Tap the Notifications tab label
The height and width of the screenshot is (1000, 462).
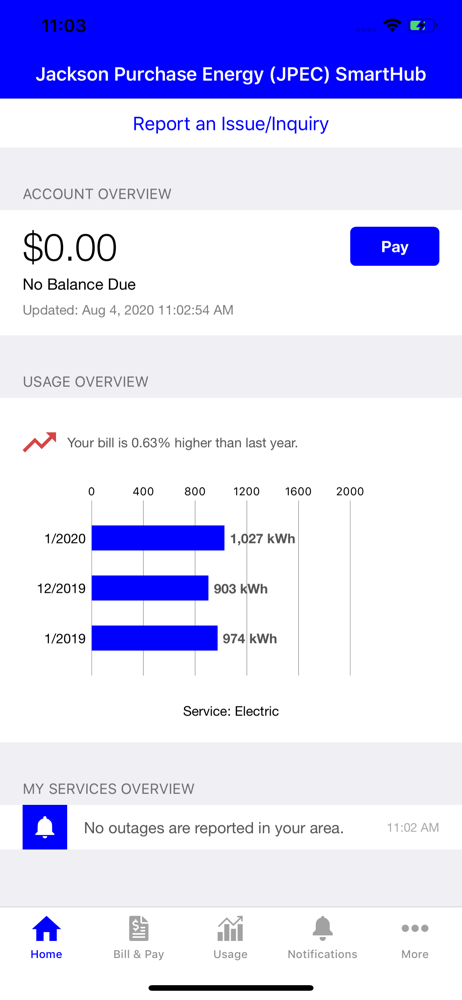322,954
